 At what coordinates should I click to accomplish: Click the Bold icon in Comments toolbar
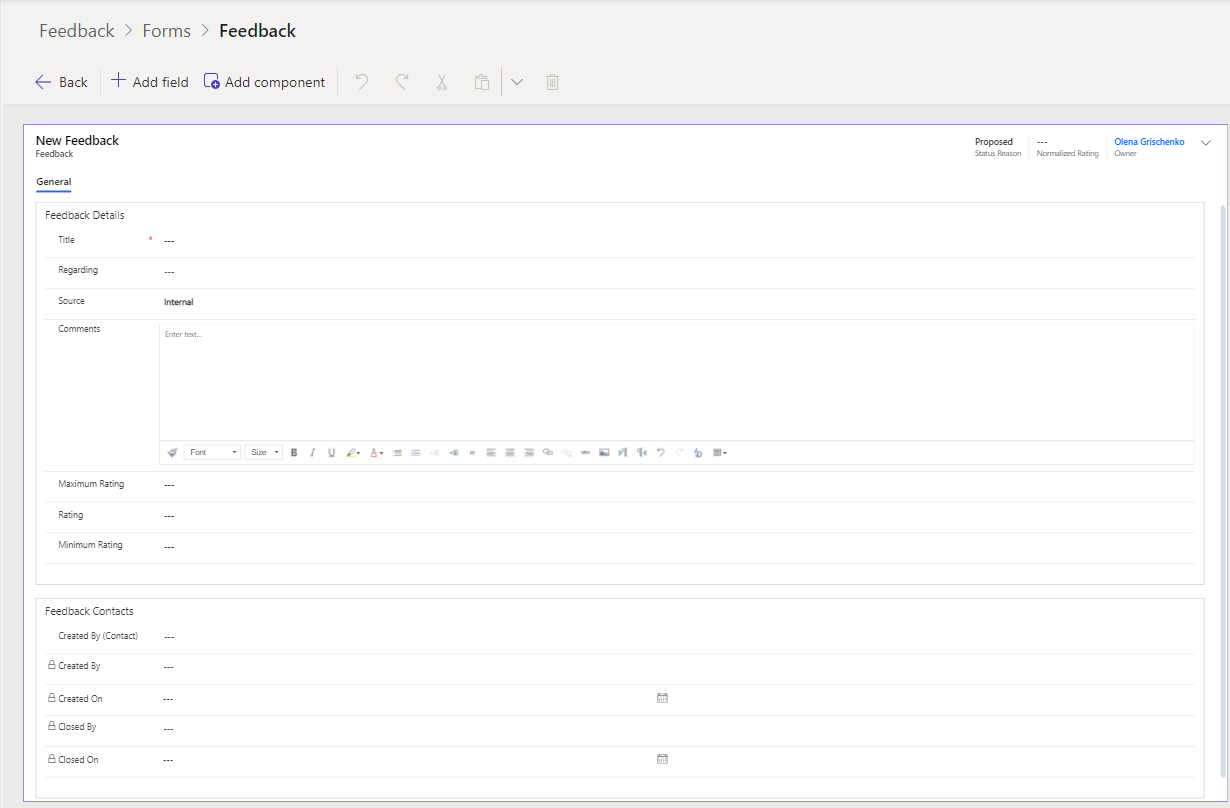pyautogui.click(x=294, y=453)
